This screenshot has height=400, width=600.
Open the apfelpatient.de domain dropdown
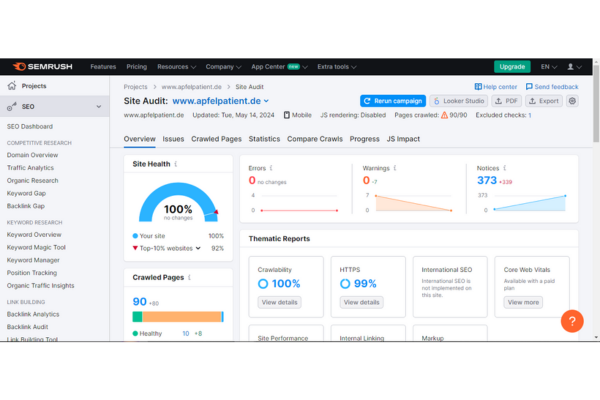(266, 101)
